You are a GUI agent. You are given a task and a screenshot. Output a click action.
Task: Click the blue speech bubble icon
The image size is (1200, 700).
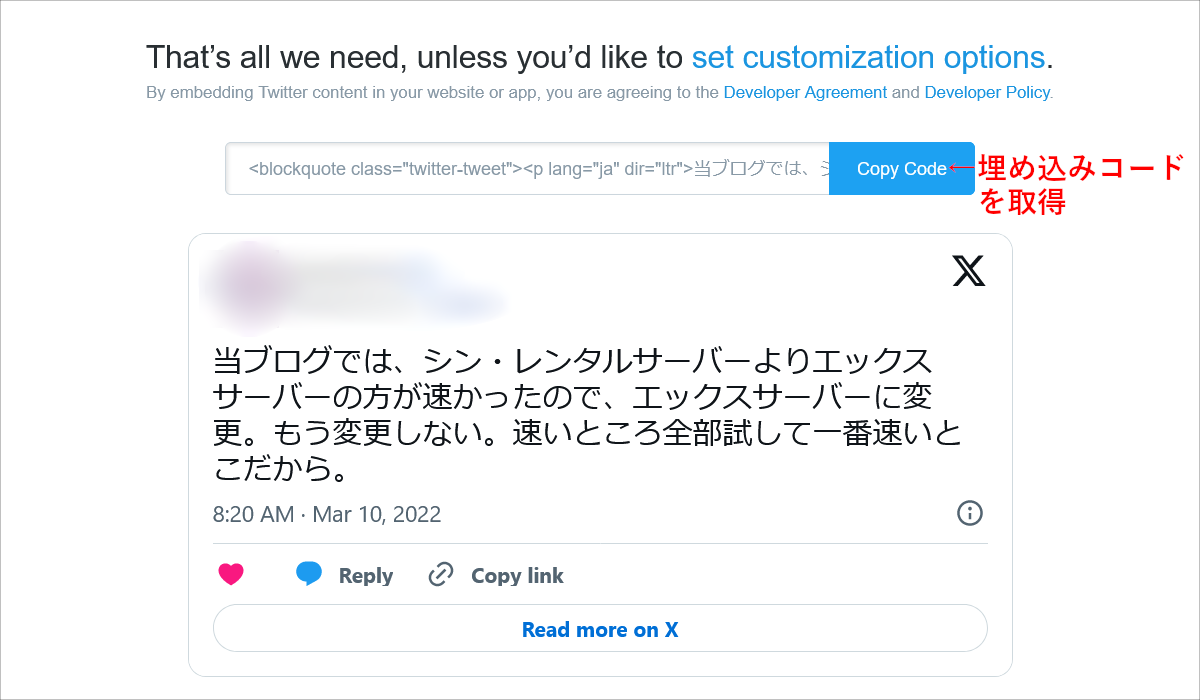tap(311, 574)
